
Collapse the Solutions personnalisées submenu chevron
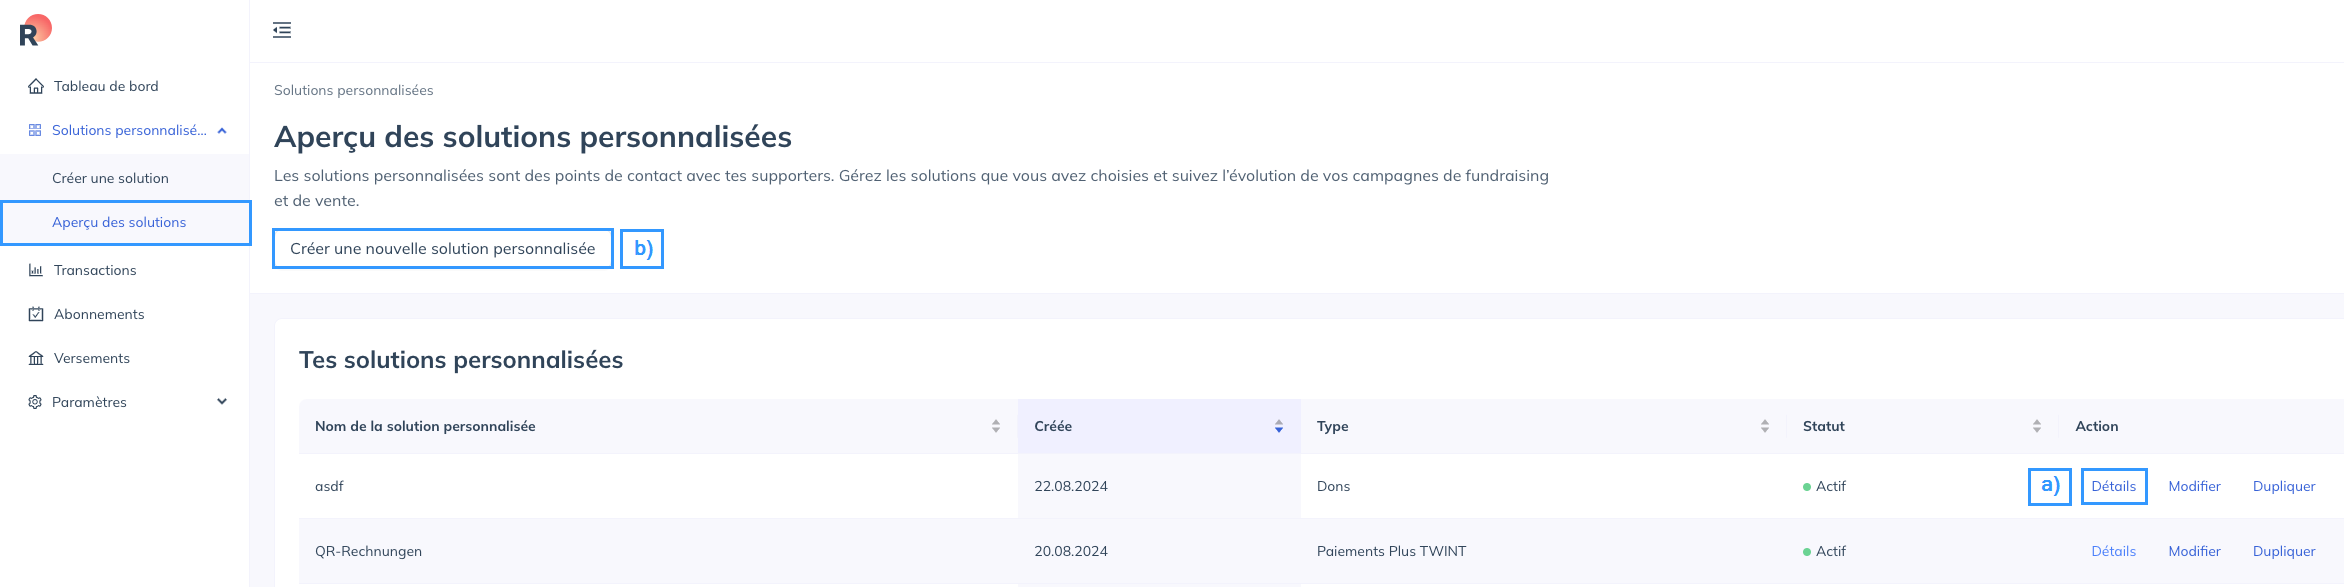222,130
